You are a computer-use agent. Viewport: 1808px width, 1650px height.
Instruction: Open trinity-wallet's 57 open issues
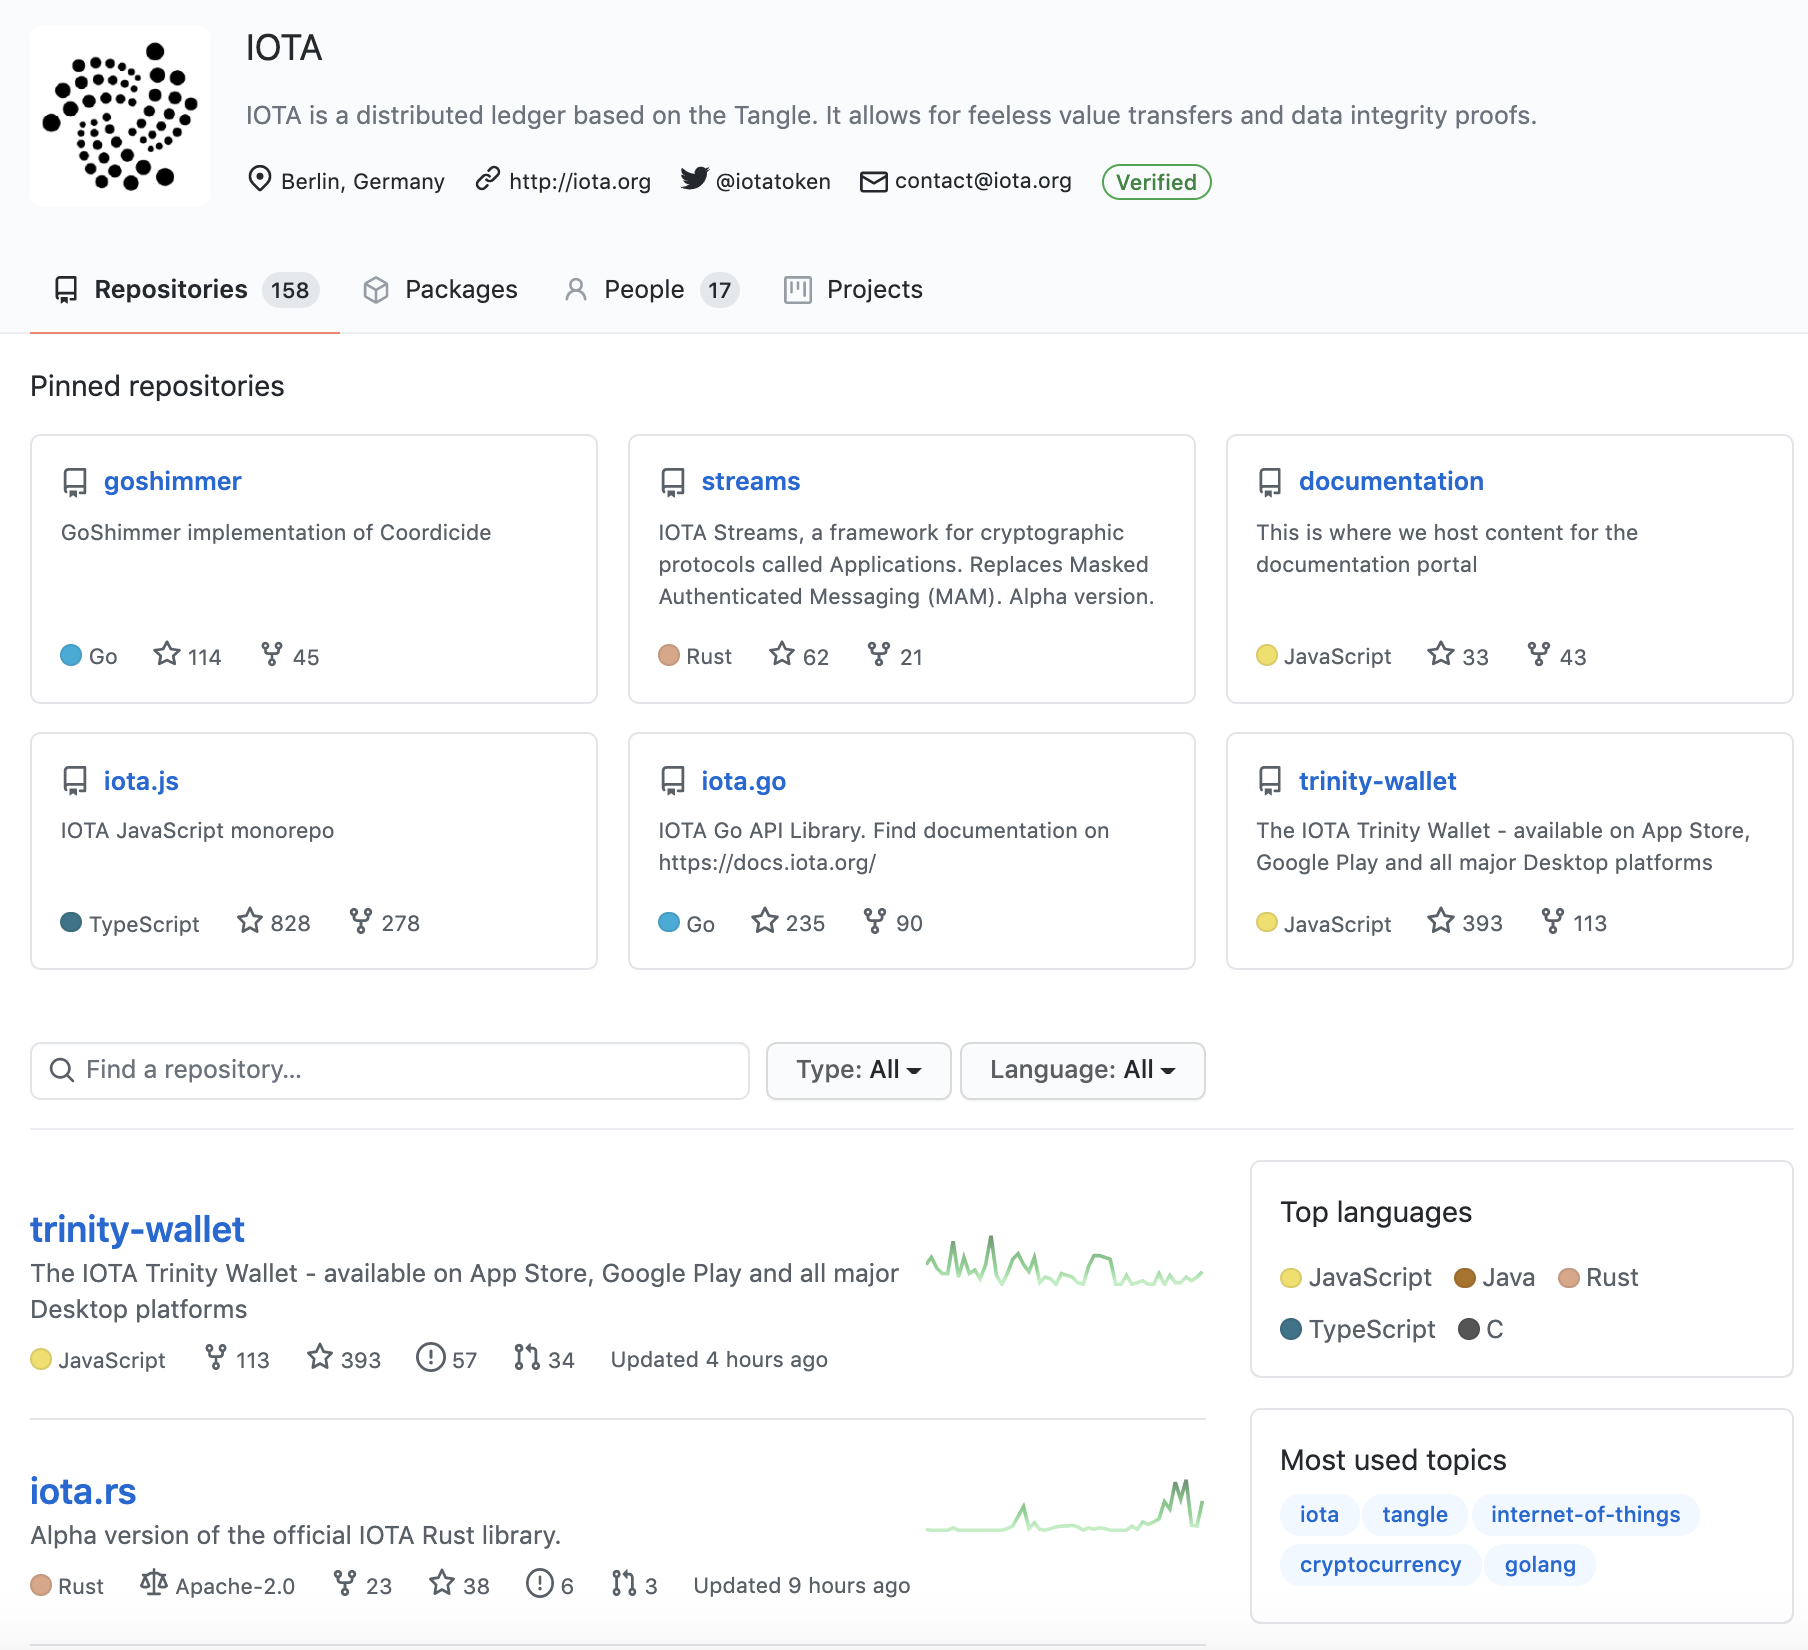(447, 1359)
